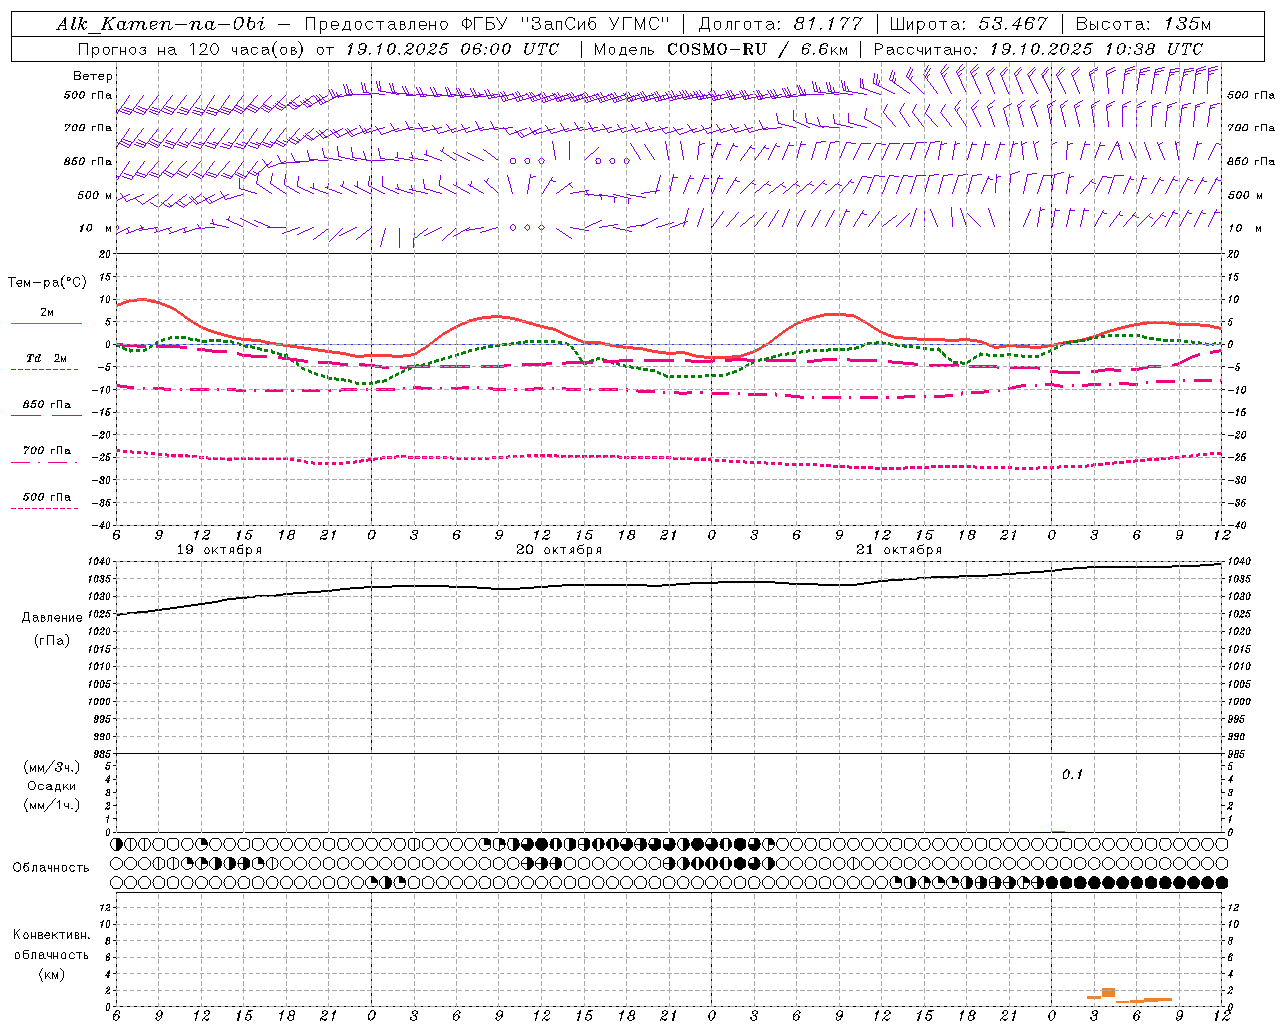Click the Облачность cloud cover label
The height and width of the screenshot is (1024, 1280).
(51, 868)
